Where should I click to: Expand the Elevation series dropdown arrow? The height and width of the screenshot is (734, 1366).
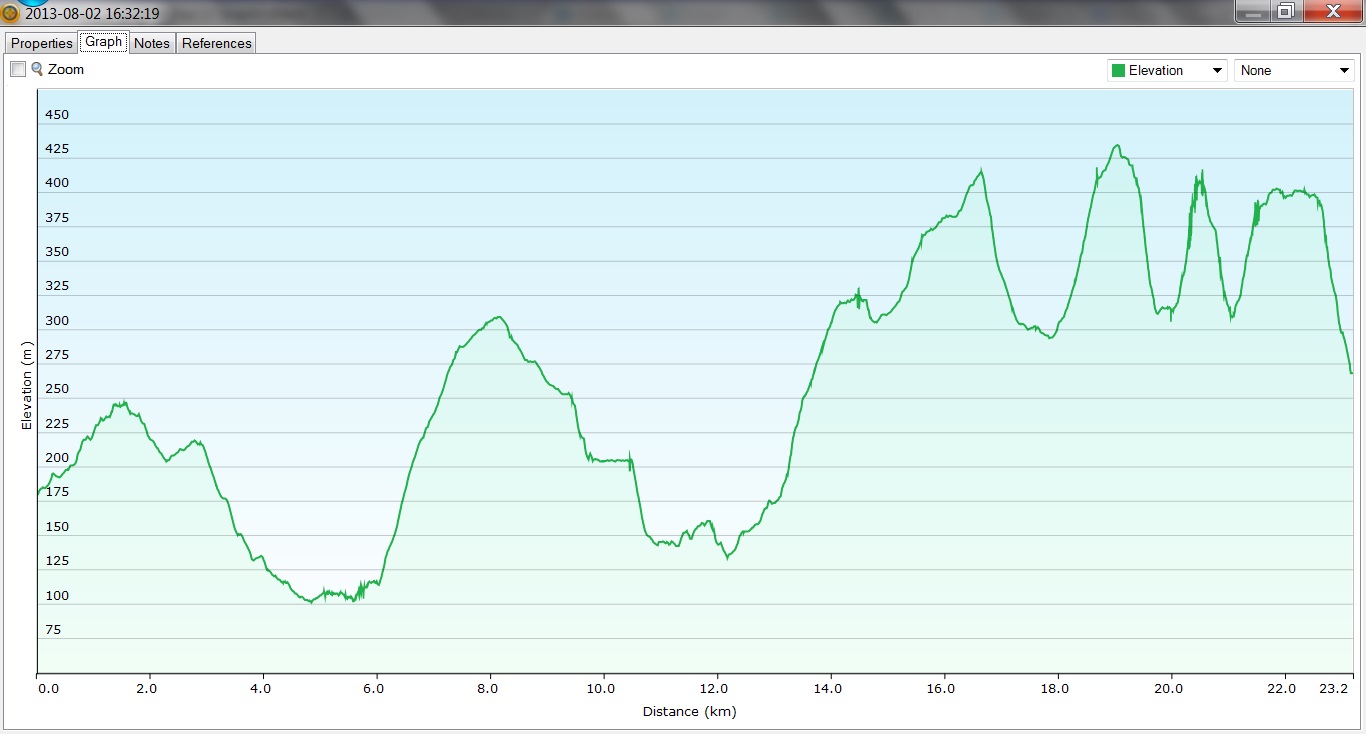click(1216, 70)
